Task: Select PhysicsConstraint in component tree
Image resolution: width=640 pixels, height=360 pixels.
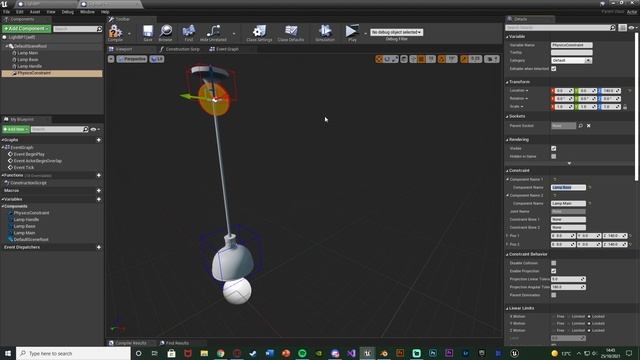Action: tap(52, 73)
